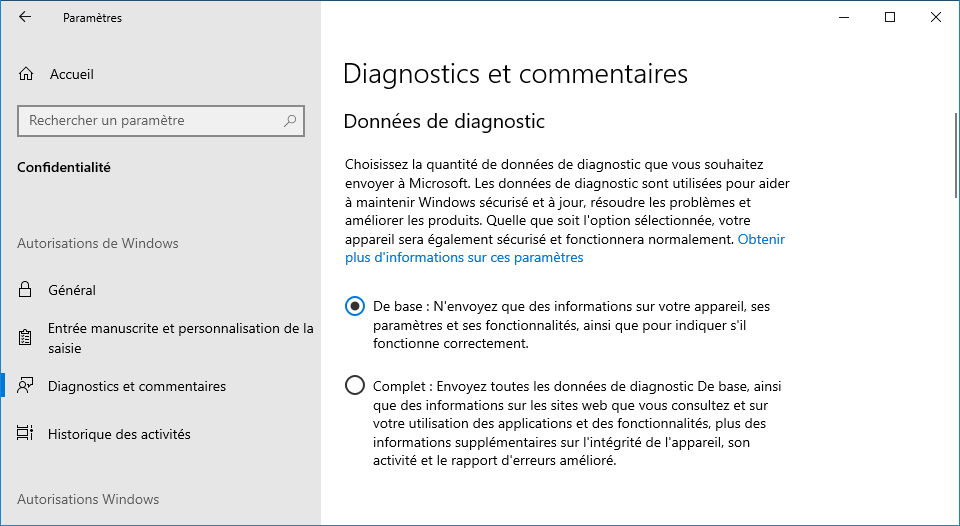Screen dimensions: 960x526
Task: Click the Général padlock icon
Action: (25, 289)
